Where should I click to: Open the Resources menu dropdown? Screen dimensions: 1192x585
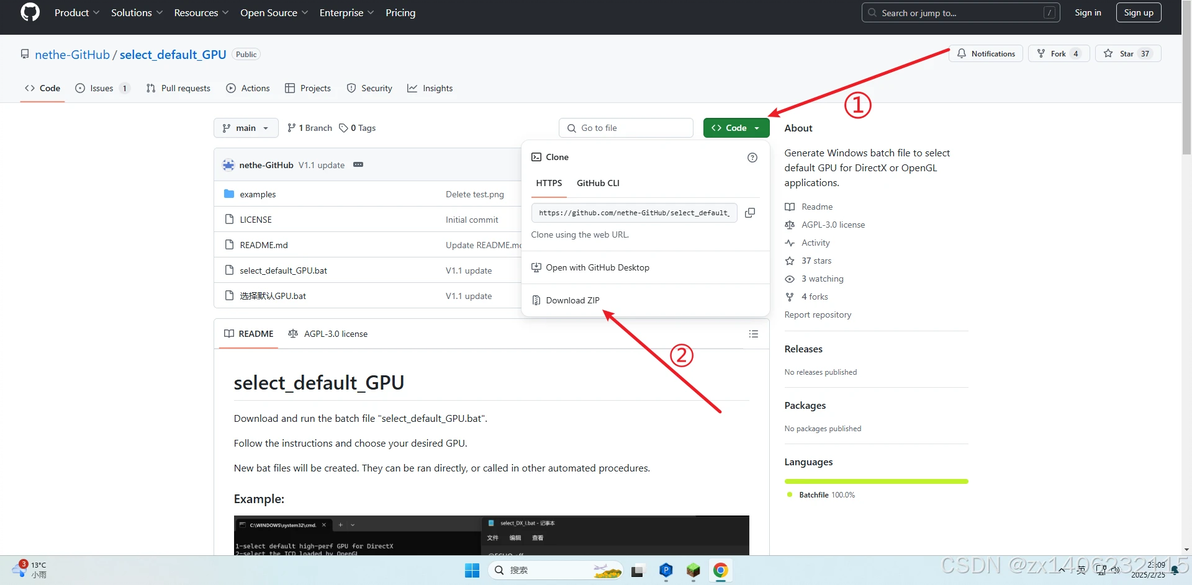pyautogui.click(x=202, y=13)
